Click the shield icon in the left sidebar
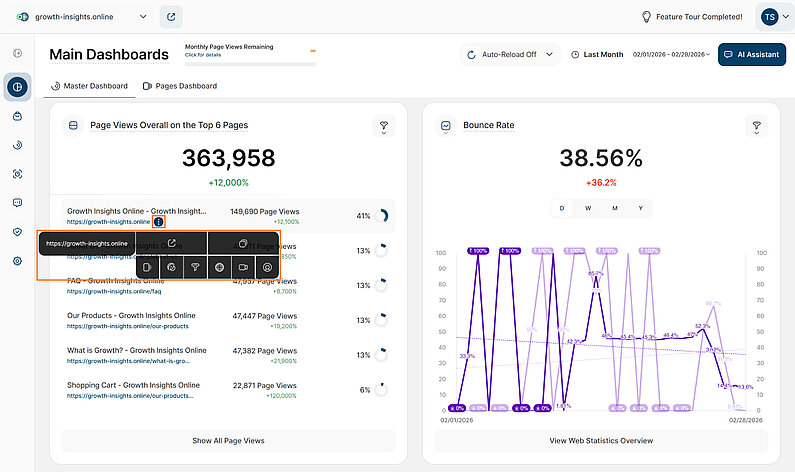This screenshot has width=795, height=472. 17,232
